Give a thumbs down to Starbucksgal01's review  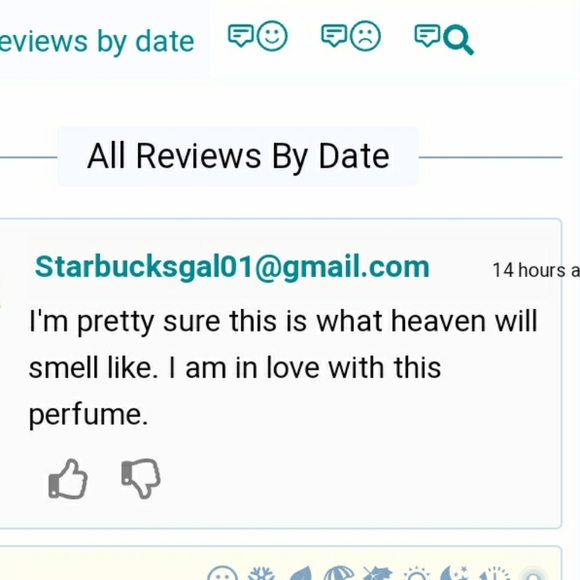point(141,479)
